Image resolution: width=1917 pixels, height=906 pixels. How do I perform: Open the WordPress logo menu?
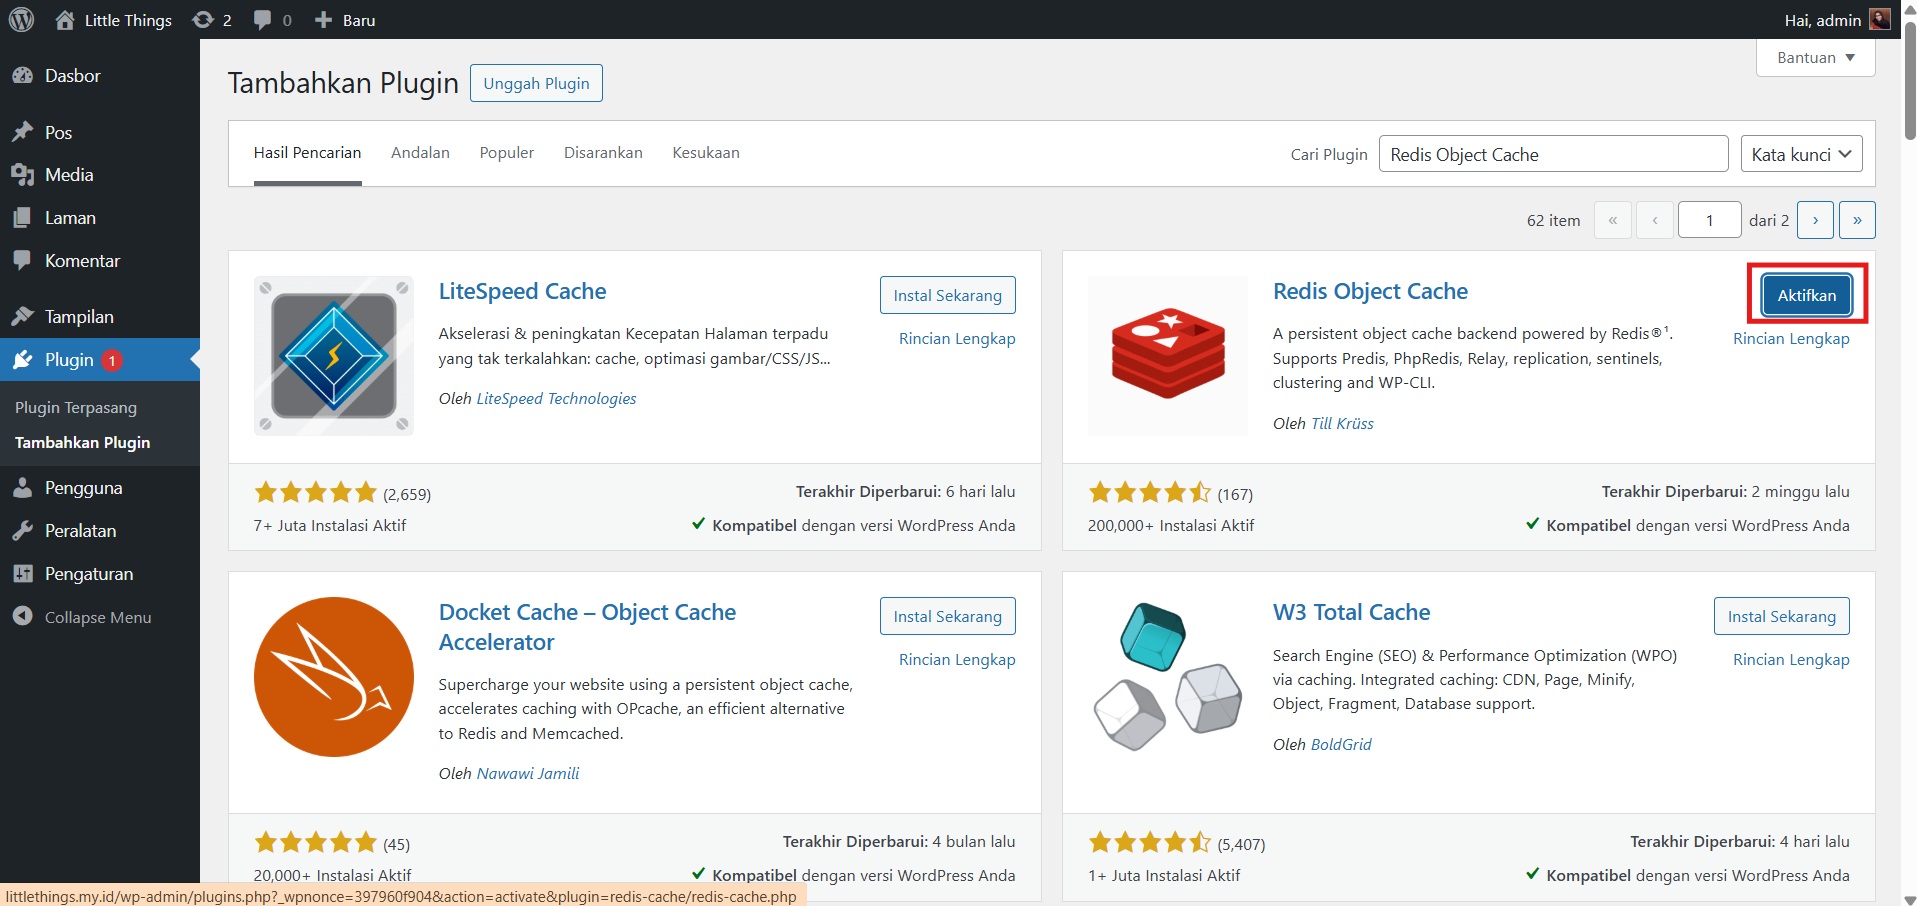point(21,19)
